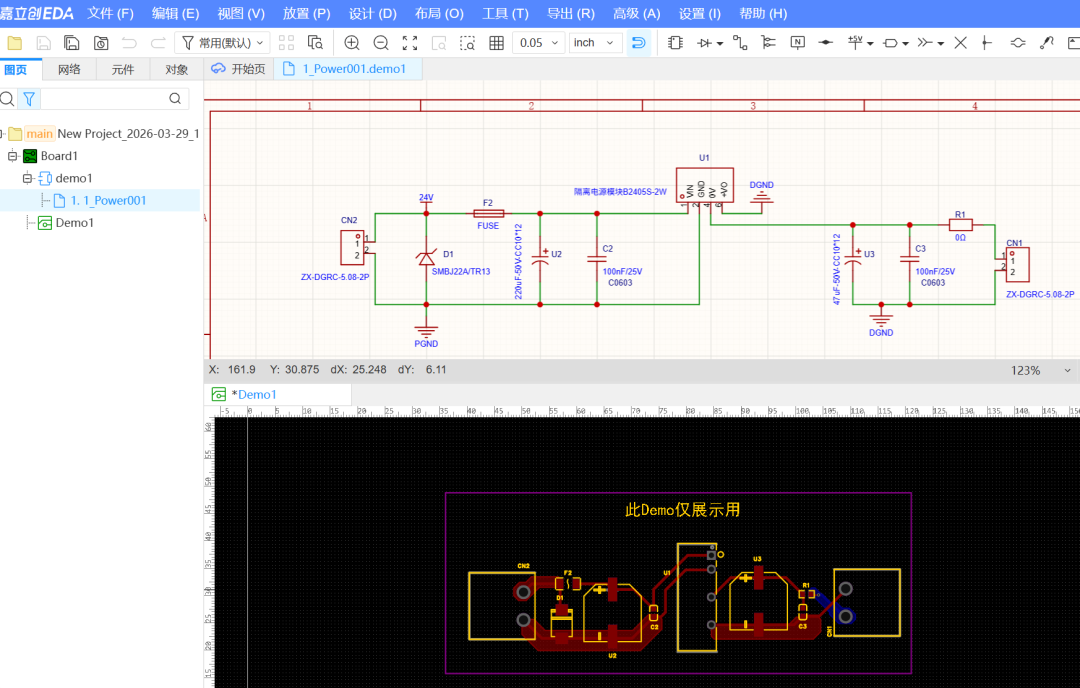The image size is (1080, 688).
Task: Select the Place Wire tool
Action: tap(740, 43)
